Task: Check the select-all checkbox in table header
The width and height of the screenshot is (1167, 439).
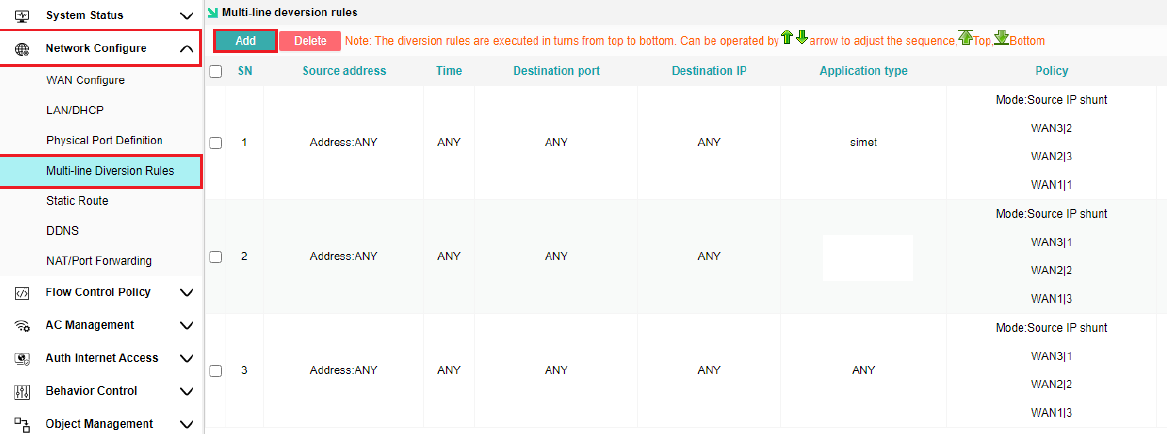Action: (215, 72)
